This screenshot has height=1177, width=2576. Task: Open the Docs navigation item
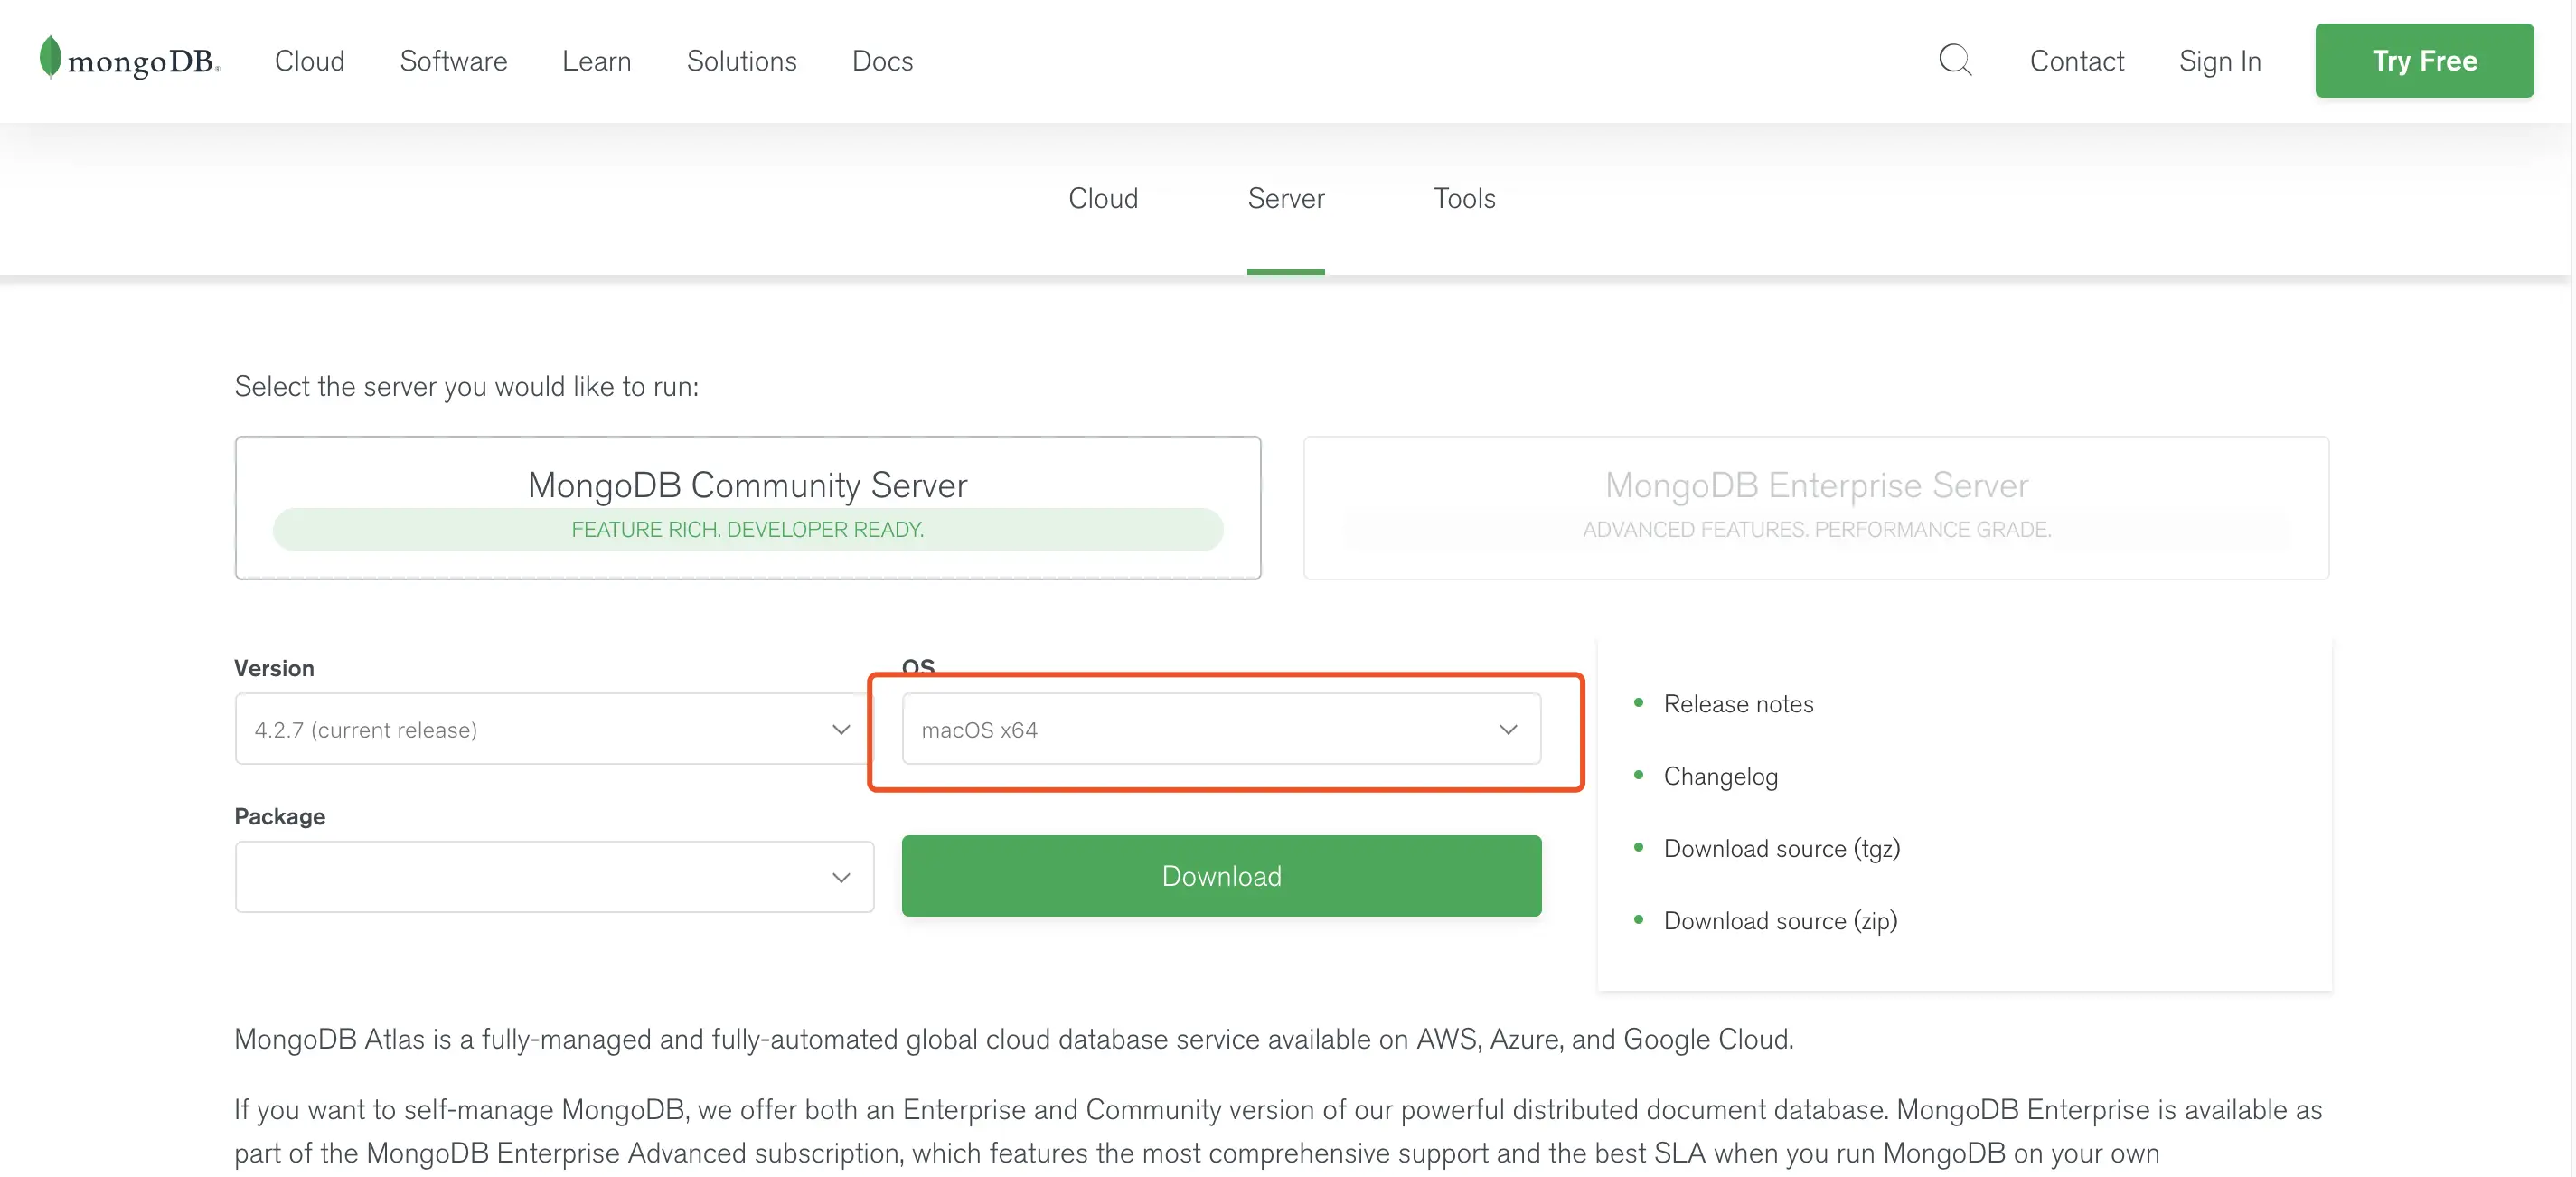pyautogui.click(x=881, y=61)
